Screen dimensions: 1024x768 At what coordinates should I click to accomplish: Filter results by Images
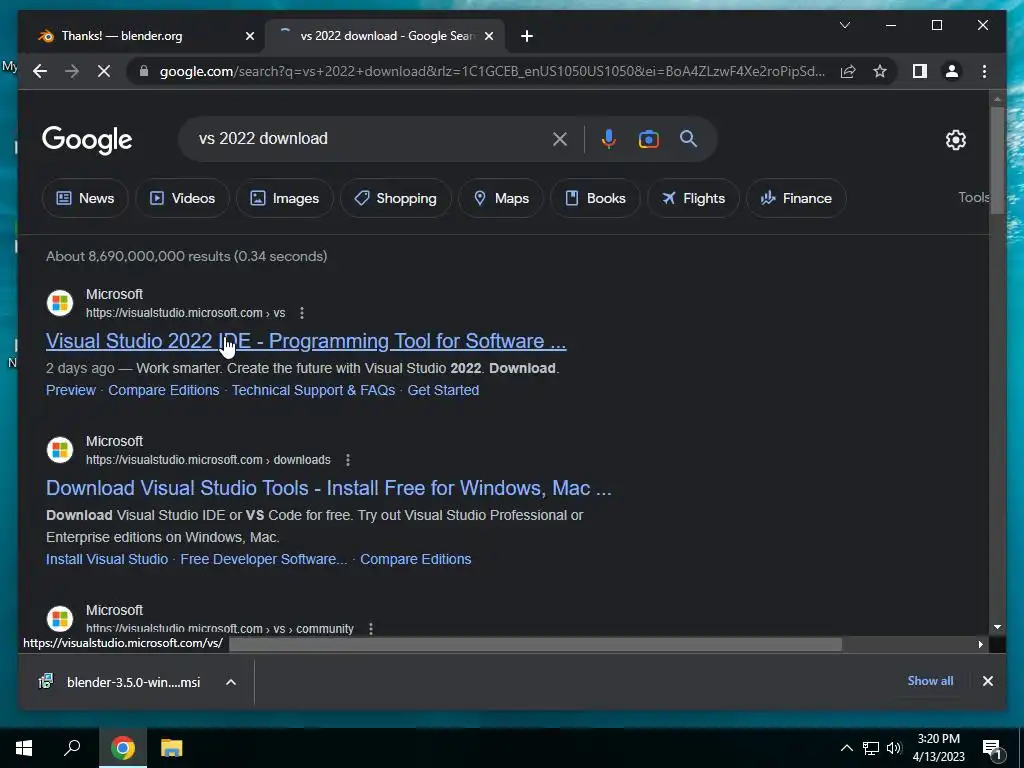285,198
